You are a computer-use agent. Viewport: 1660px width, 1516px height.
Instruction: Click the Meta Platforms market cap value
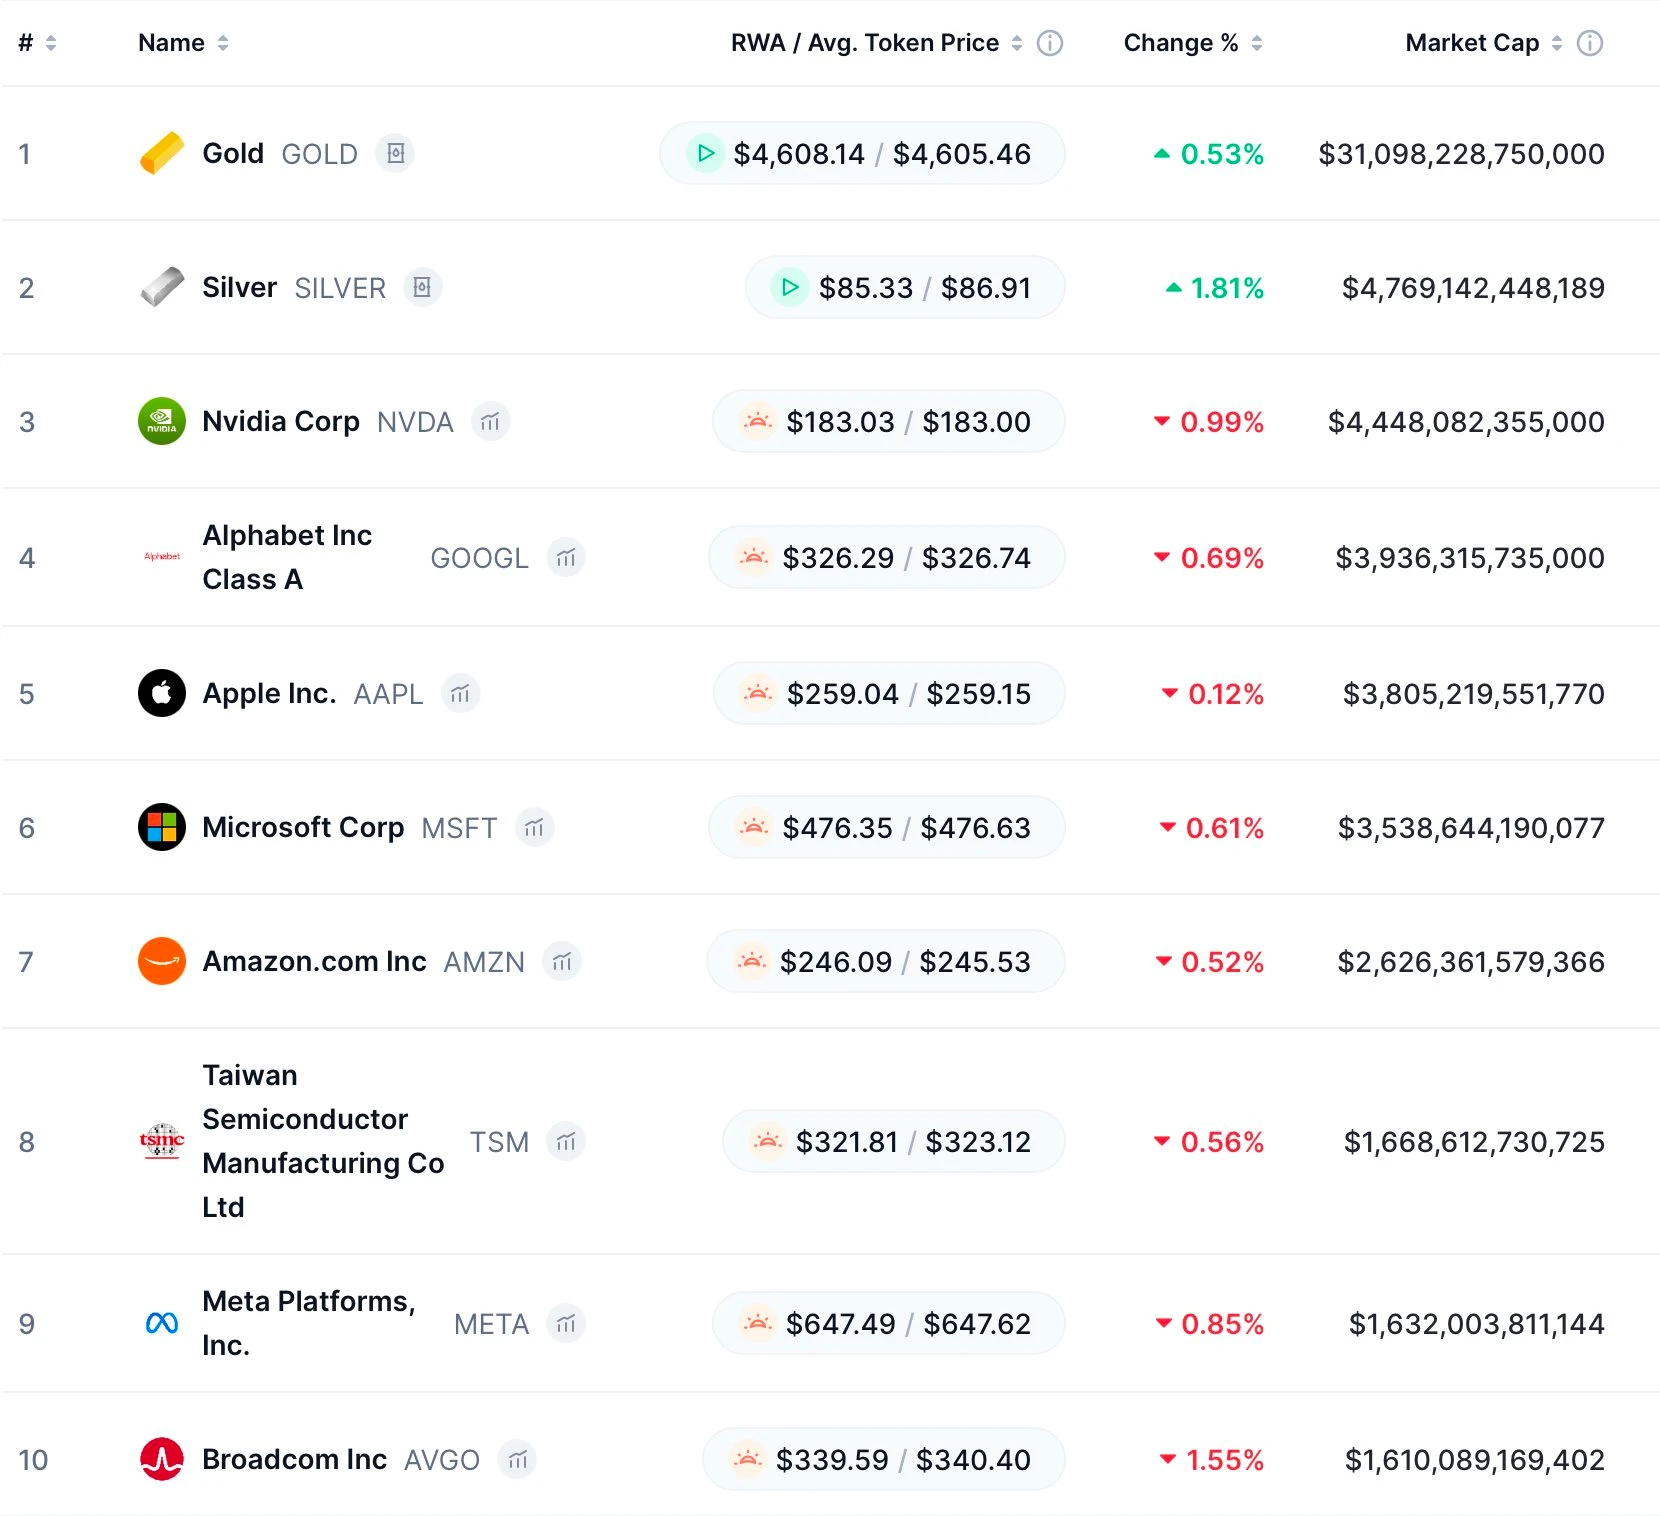click(1476, 1324)
